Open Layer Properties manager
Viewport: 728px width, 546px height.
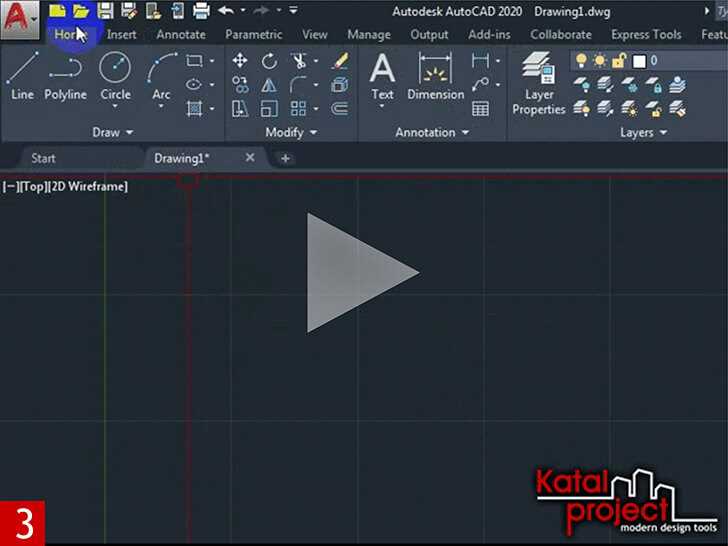(539, 84)
